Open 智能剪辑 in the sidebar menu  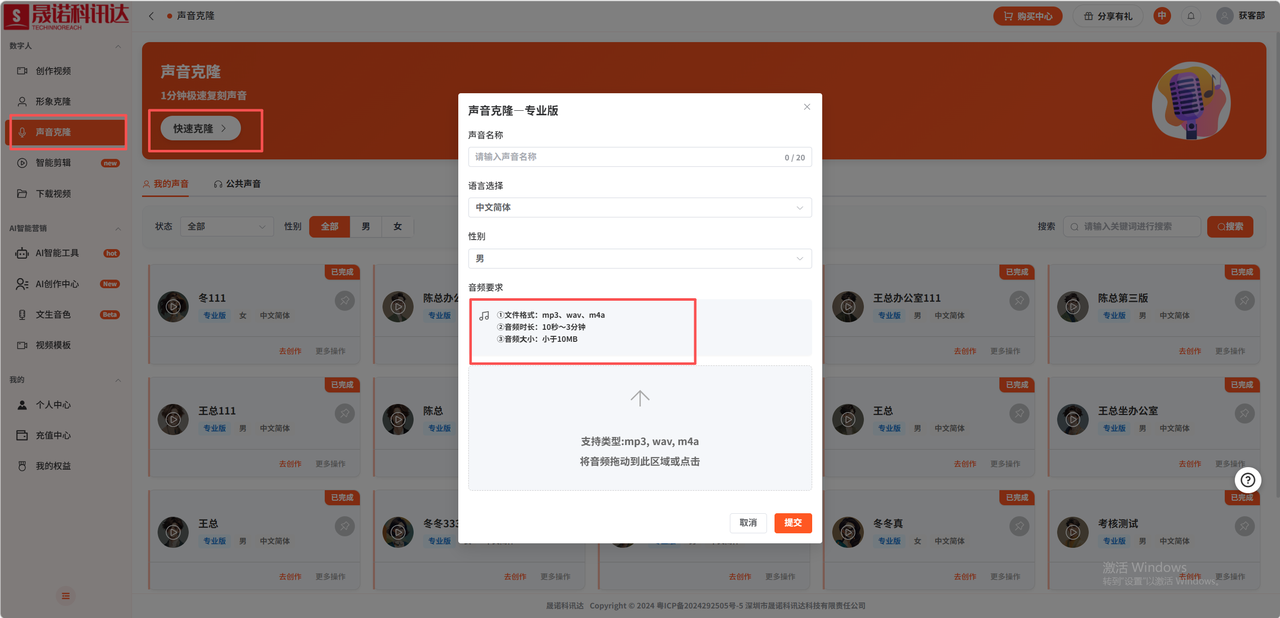[53, 162]
